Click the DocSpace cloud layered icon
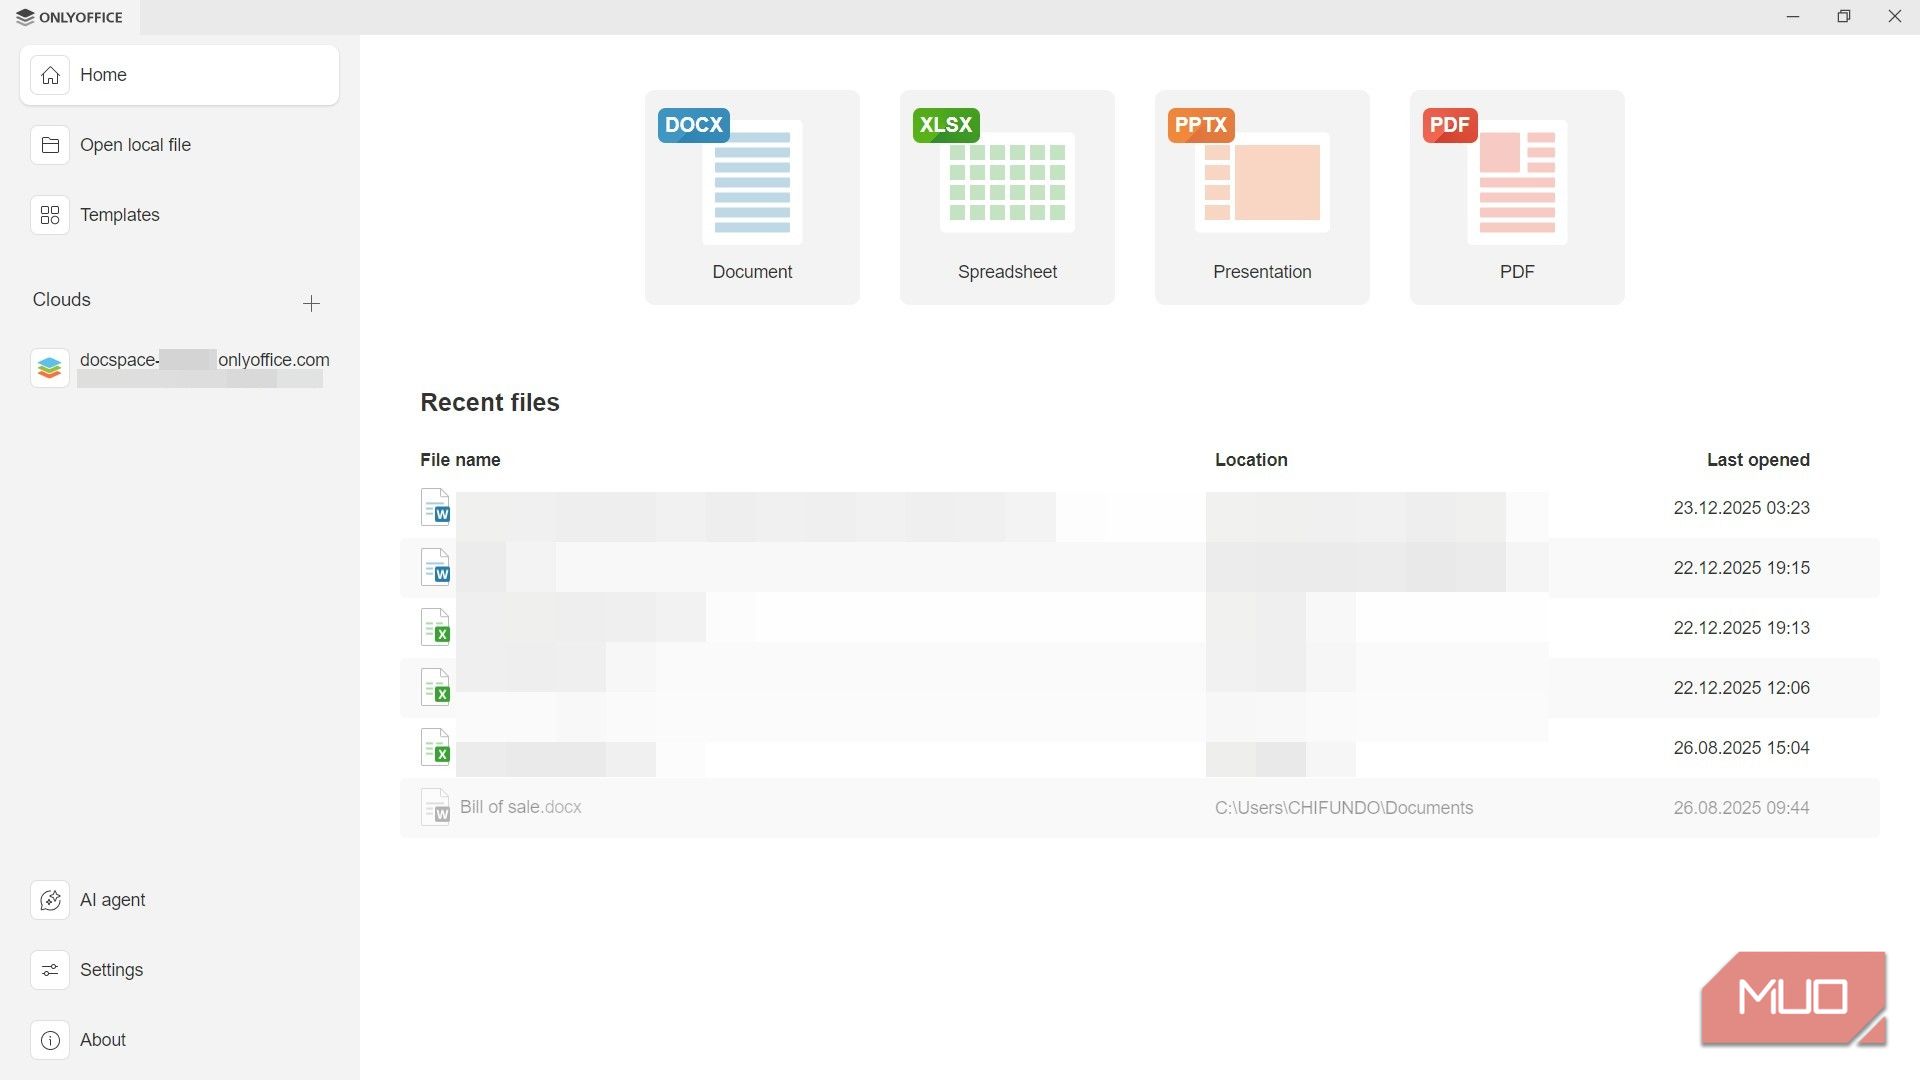 tap(50, 368)
